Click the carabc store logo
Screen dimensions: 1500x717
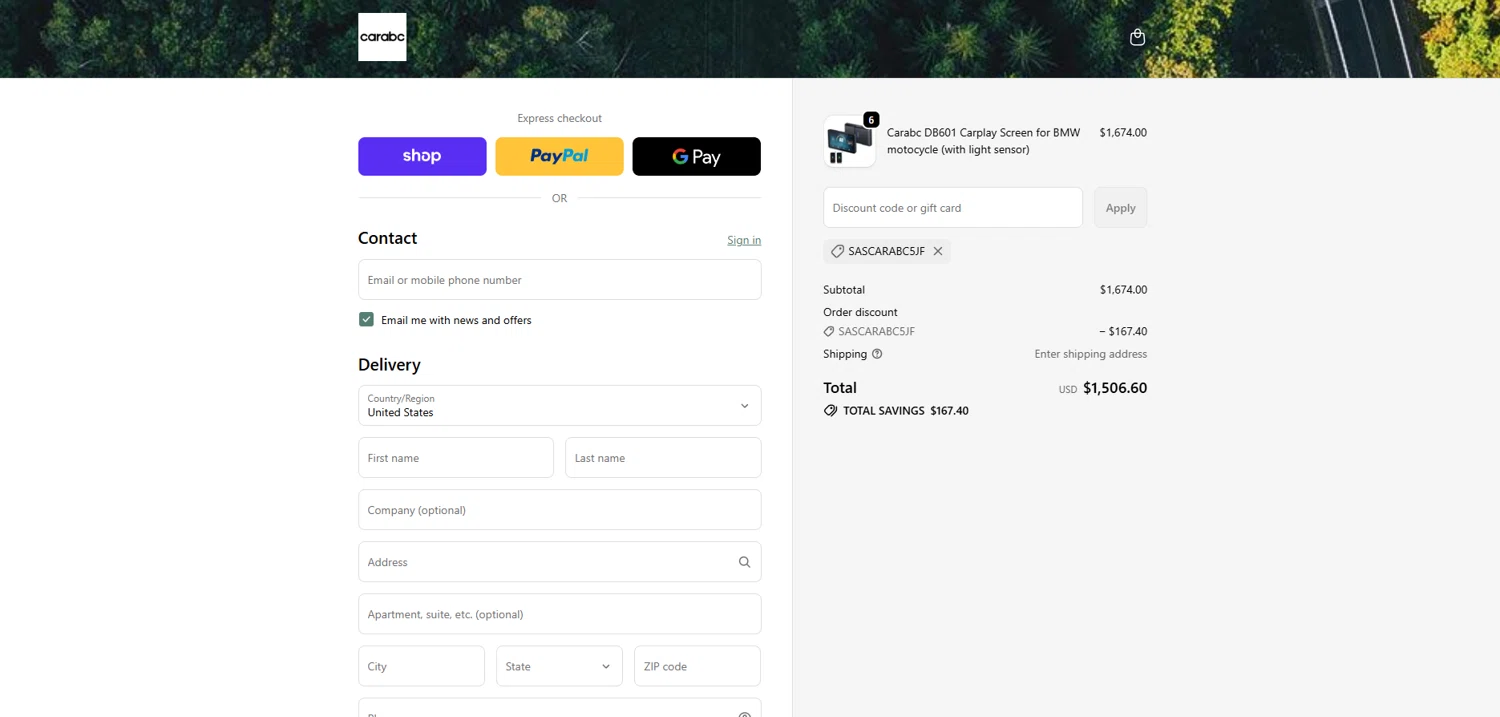pyautogui.click(x=382, y=37)
